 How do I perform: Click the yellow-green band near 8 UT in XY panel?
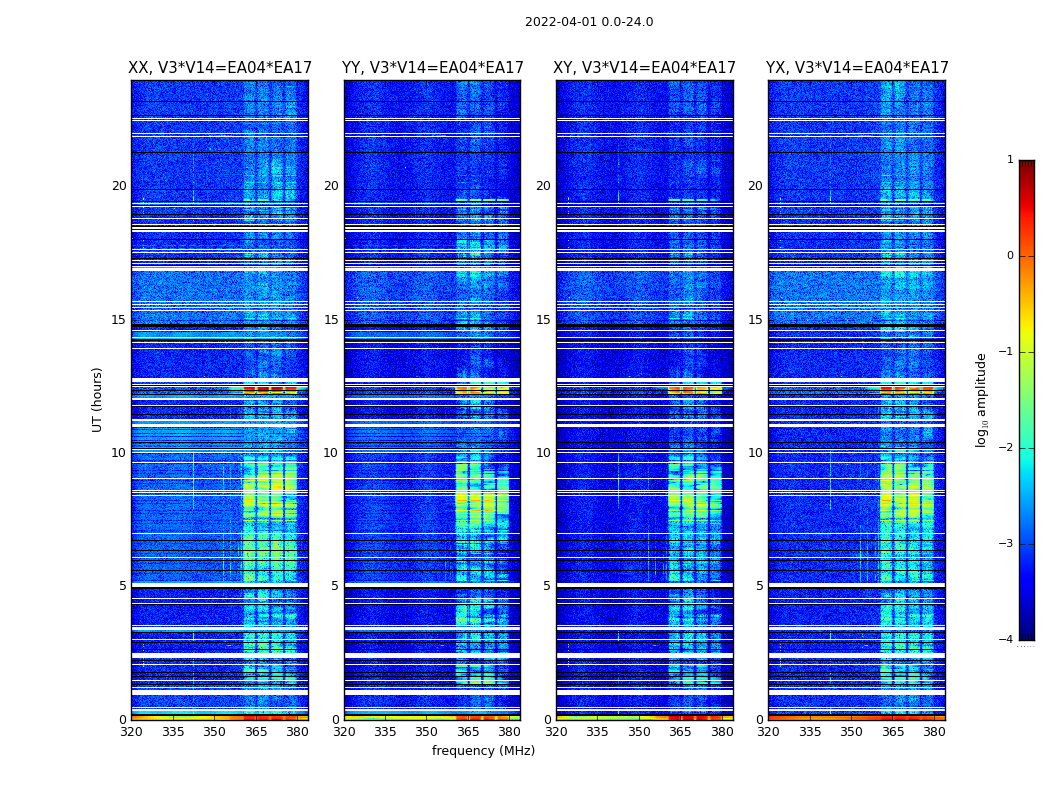click(x=694, y=499)
